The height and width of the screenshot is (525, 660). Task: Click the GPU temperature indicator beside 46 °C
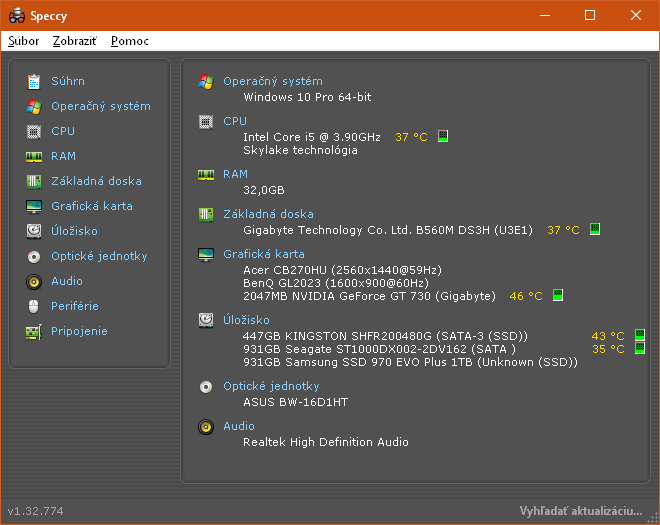(x=558, y=296)
